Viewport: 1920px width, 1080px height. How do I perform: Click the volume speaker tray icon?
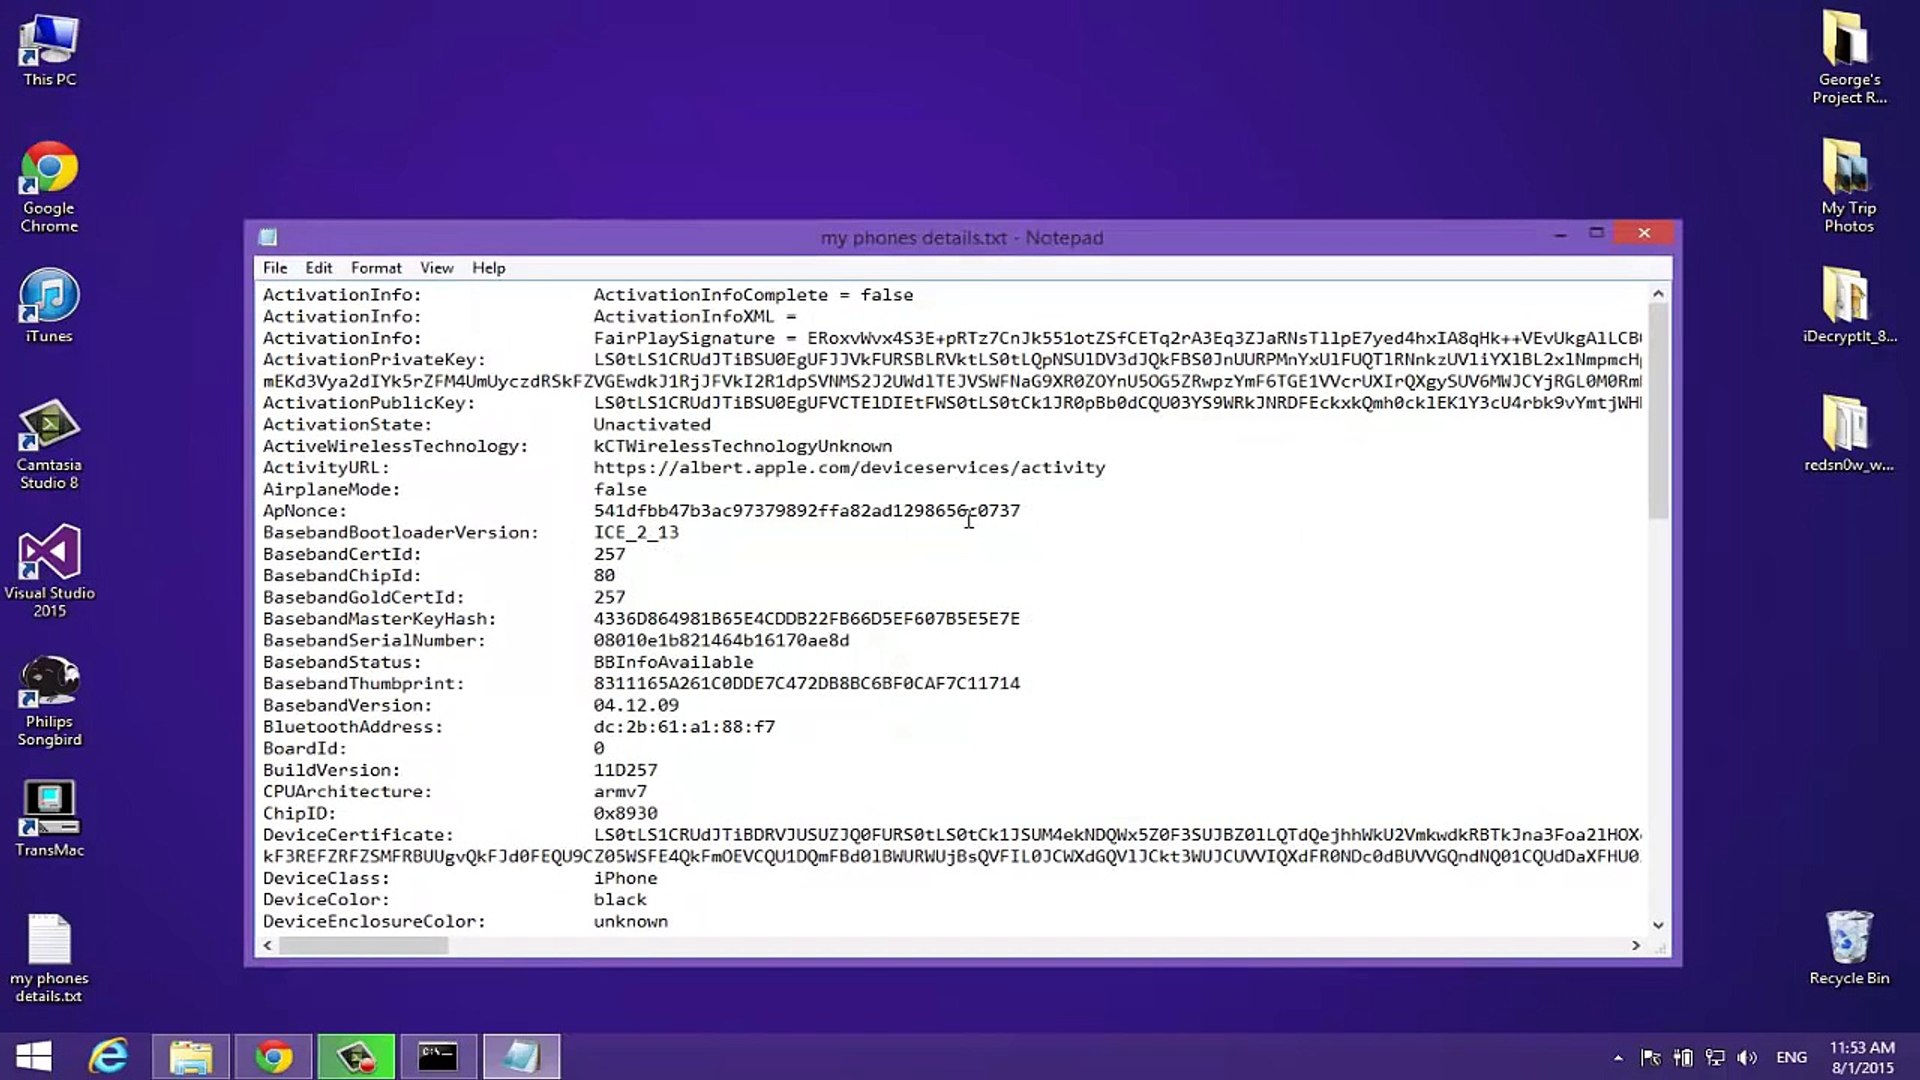point(1747,1057)
